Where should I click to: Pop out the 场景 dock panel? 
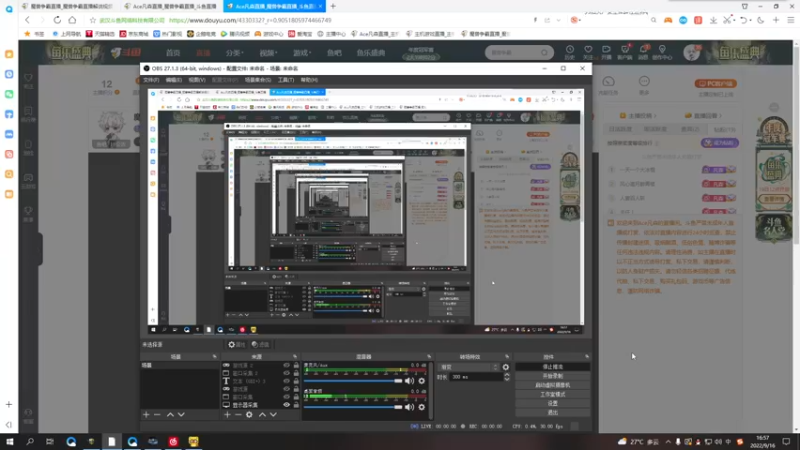(214, 357)
